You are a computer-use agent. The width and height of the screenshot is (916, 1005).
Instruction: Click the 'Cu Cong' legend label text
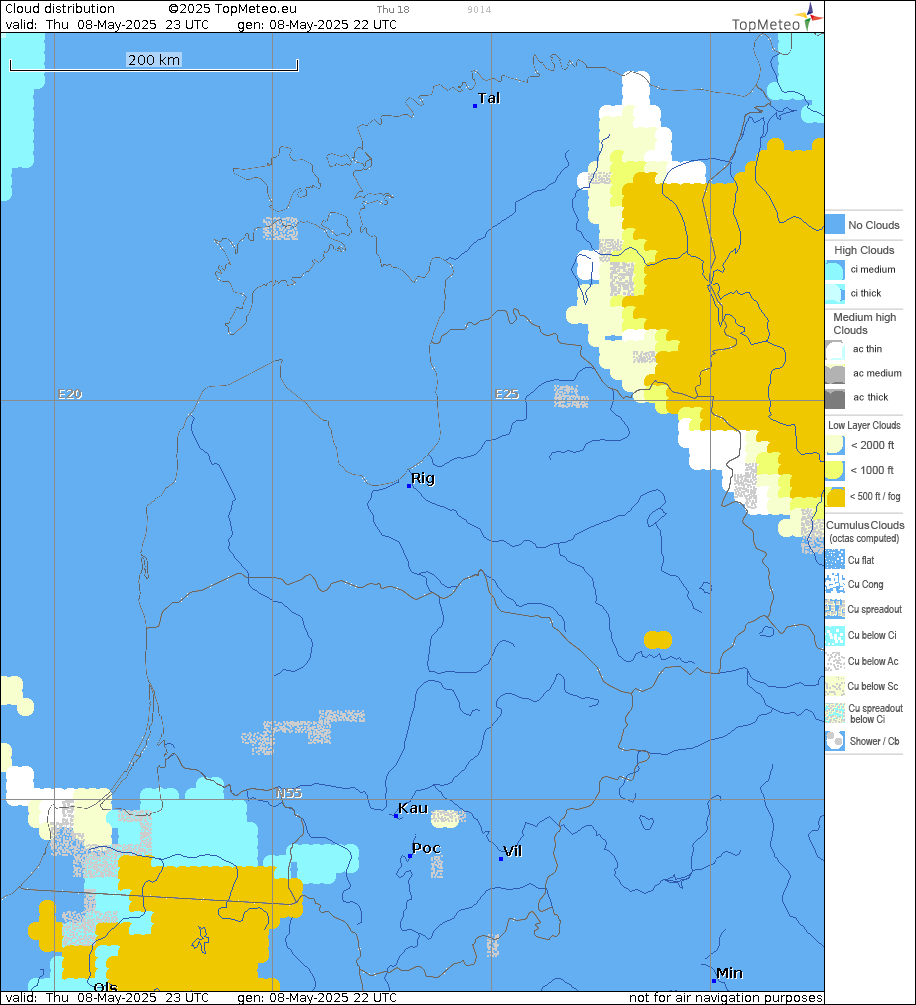pyautogui.click(x=865, y=584)
